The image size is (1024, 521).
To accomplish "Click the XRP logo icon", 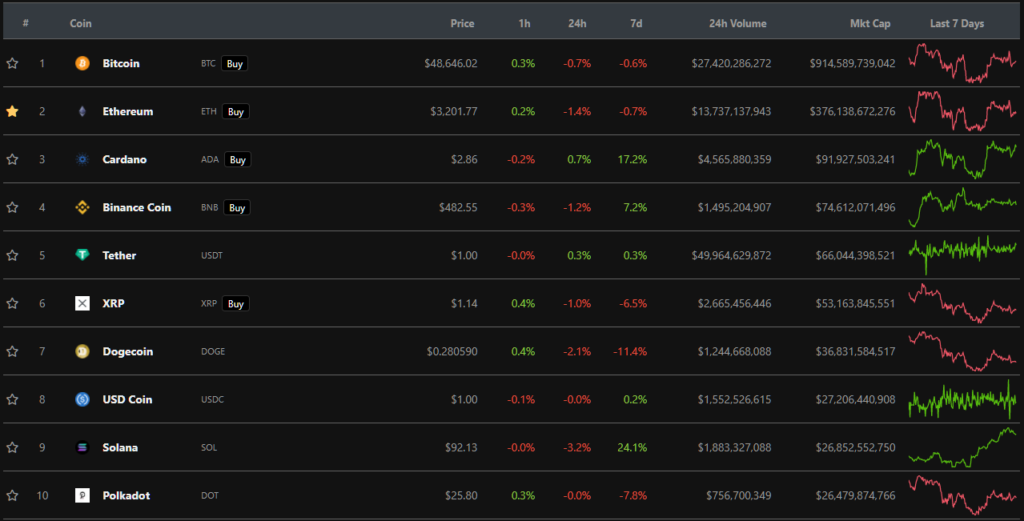I will [x=82, y=303].
